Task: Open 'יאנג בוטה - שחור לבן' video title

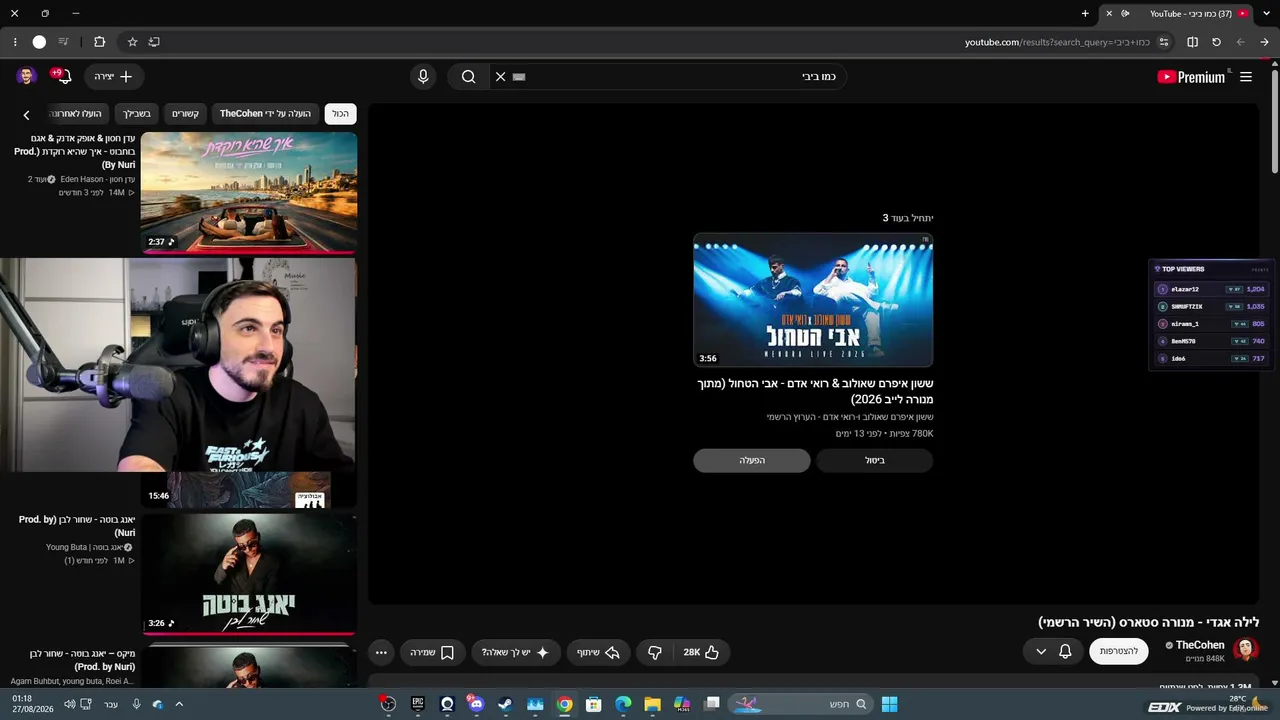Action: (77, 526)
